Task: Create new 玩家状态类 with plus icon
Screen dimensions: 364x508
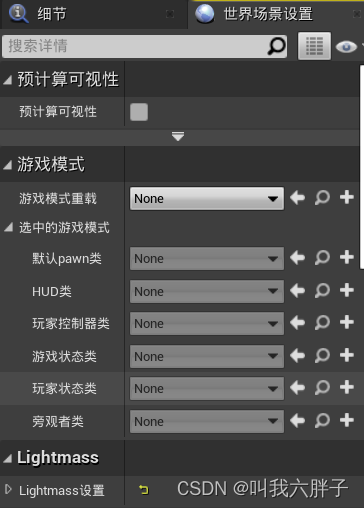Action: (347, 387)
